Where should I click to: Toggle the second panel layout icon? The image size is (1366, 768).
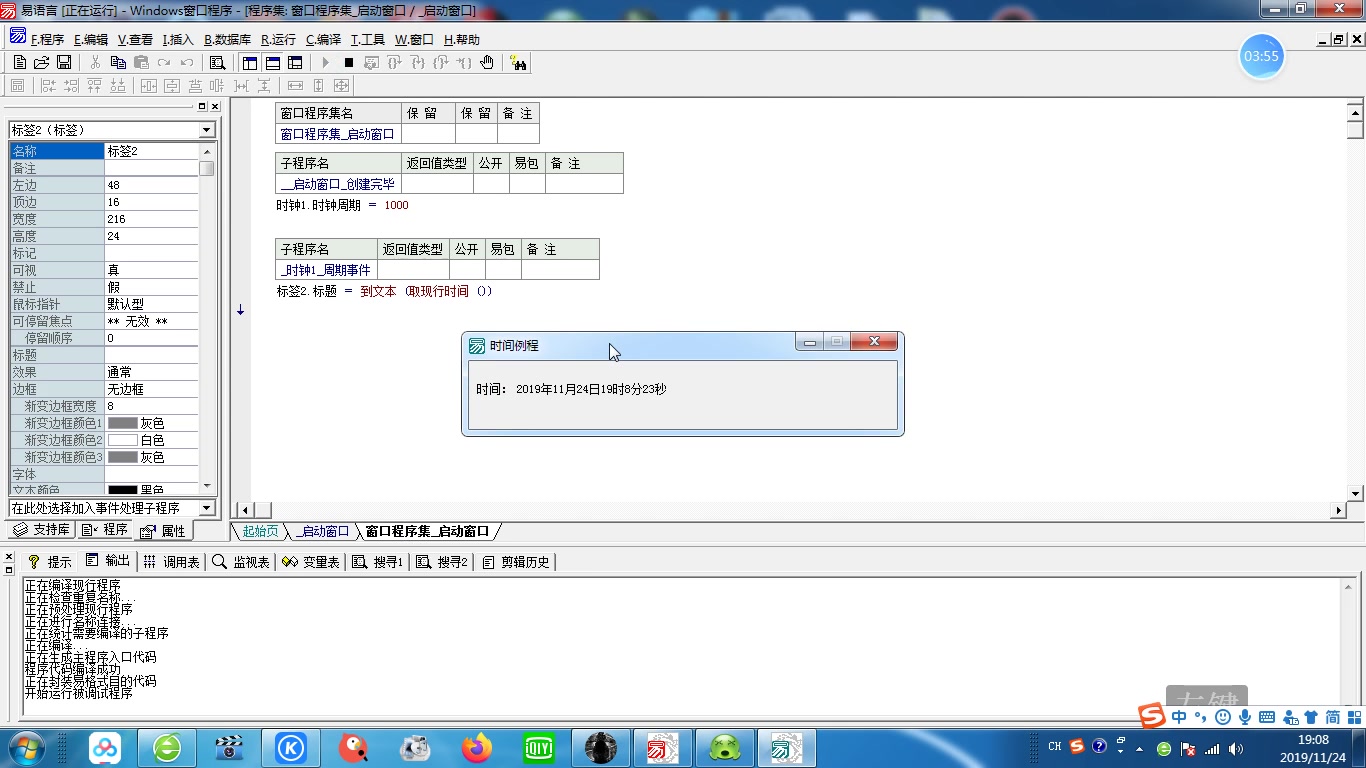coord(272,63)
